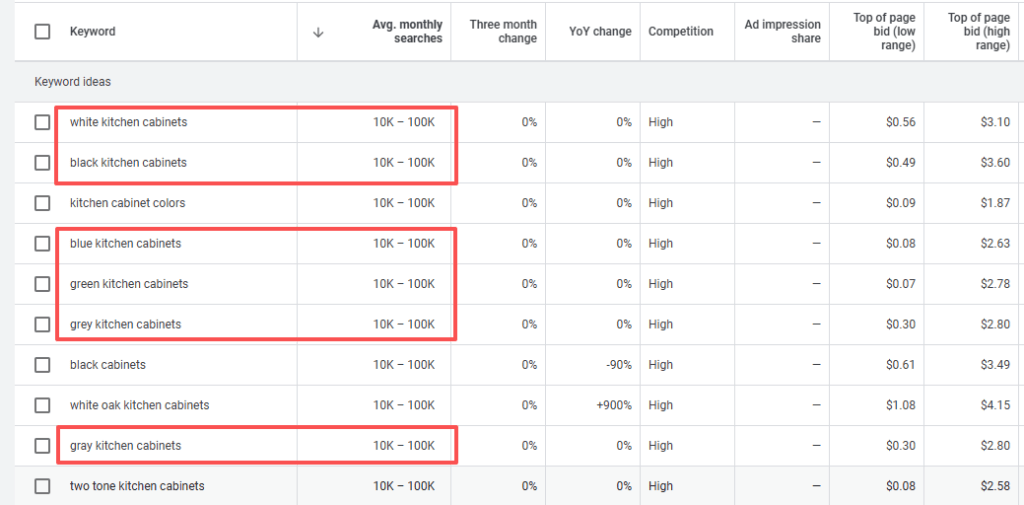
Task: Click the $3.10 high bid value
Action: (x=995, y=122)
